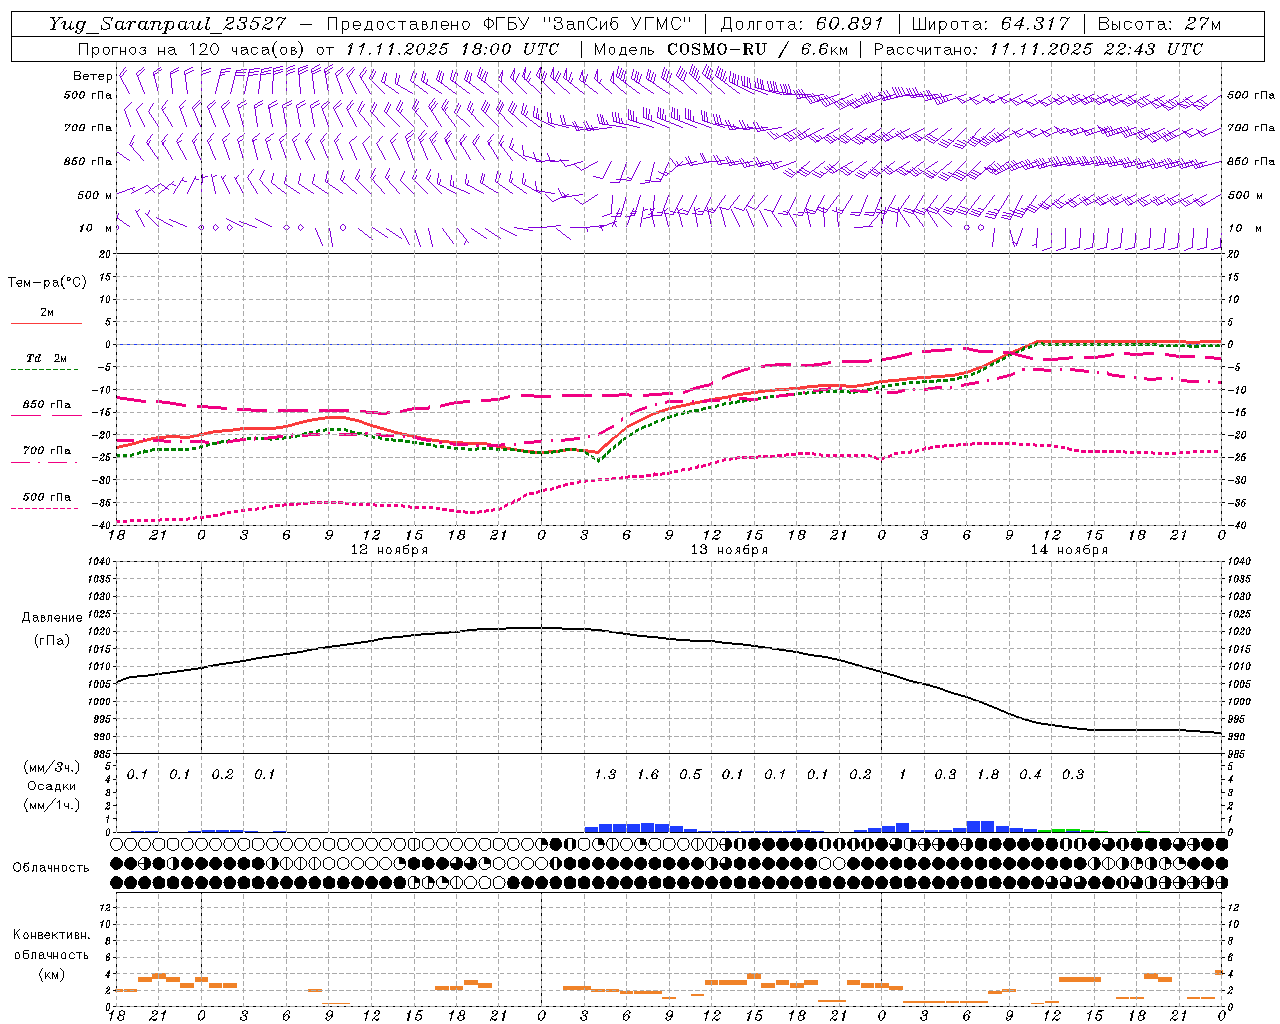This screenshot has width=1280, height=1024.
Task: Click the Осадки panel label
Action: [51, 786]
